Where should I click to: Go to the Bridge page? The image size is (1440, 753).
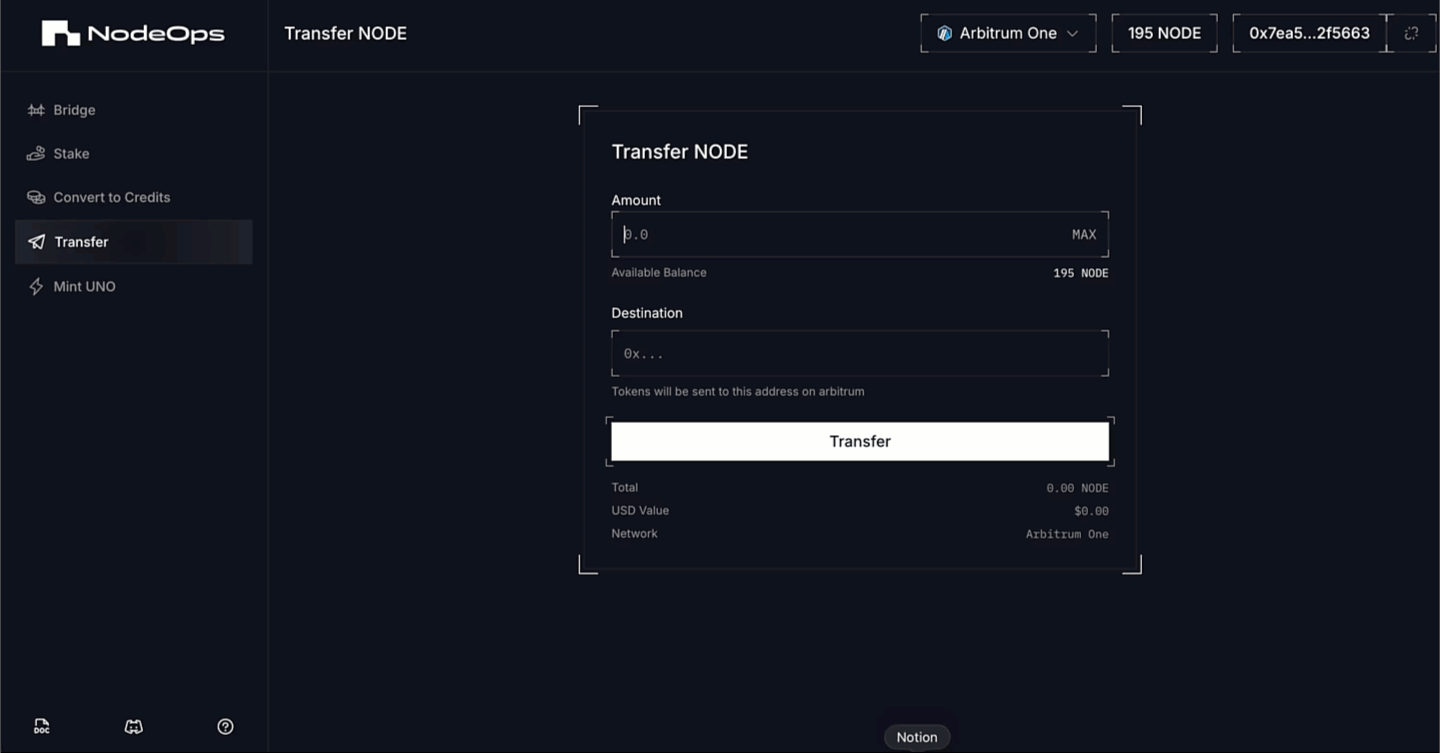pos(133,110)
